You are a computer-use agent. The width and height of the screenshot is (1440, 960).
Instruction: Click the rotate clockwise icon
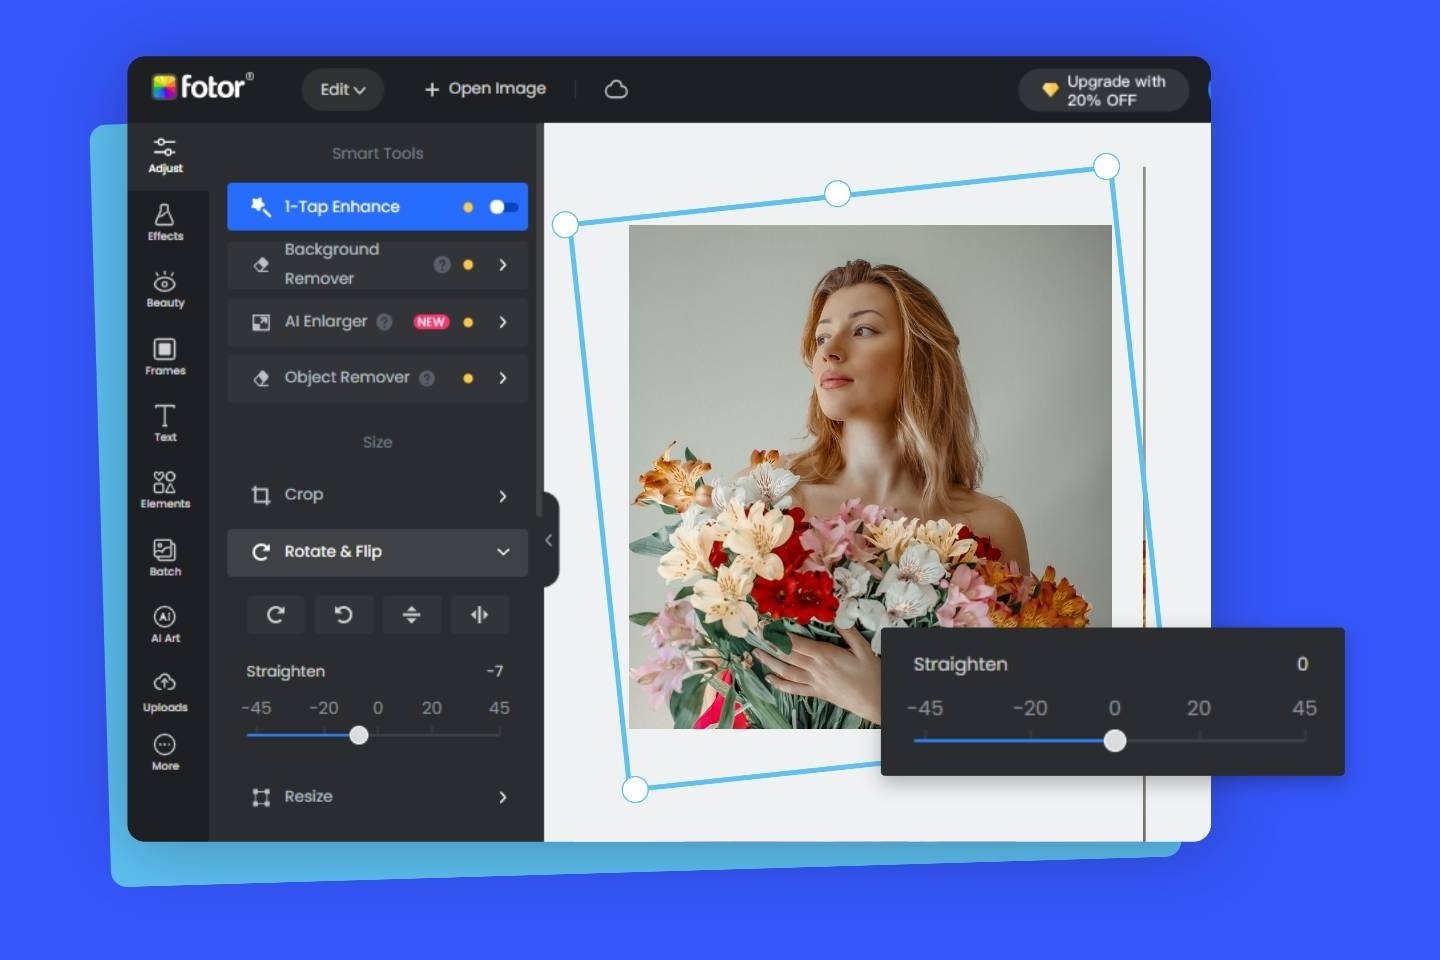point(276,615)
